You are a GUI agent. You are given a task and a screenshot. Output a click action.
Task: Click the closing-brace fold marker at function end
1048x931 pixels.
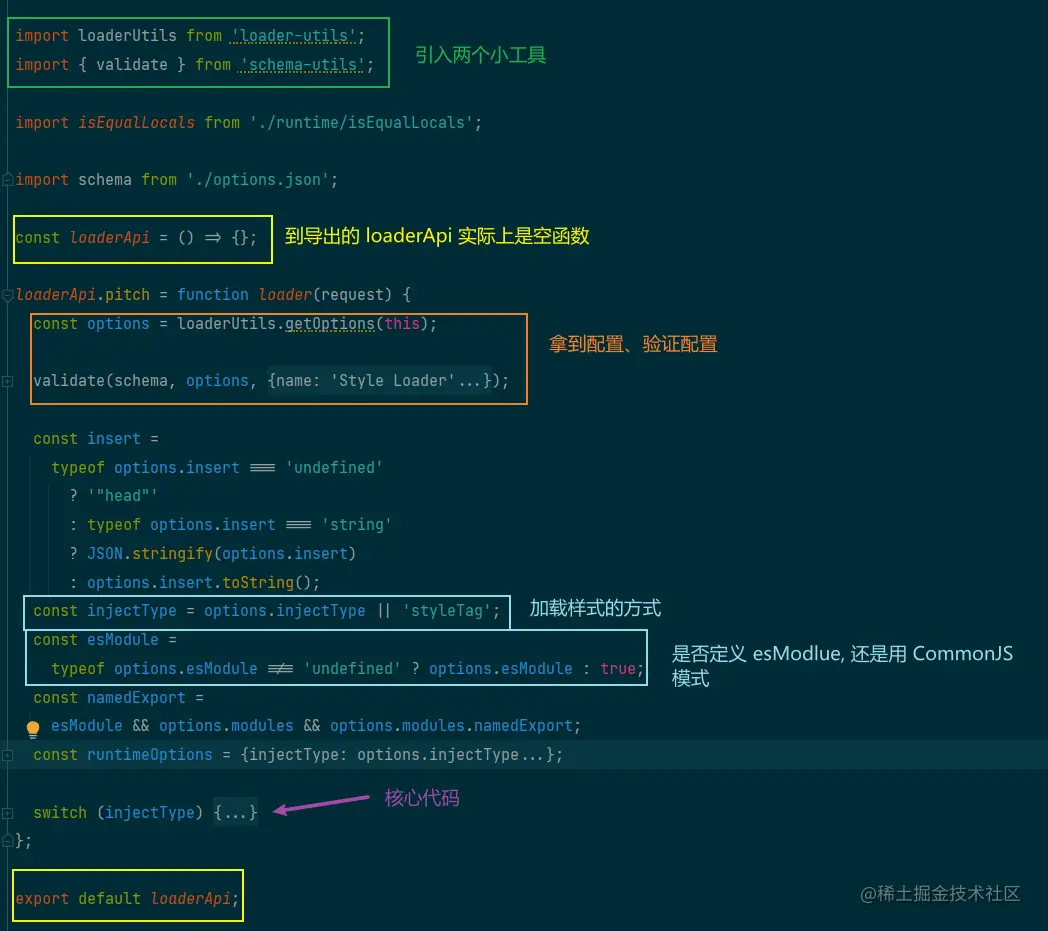pyautogui.click(x=7, y=840)
